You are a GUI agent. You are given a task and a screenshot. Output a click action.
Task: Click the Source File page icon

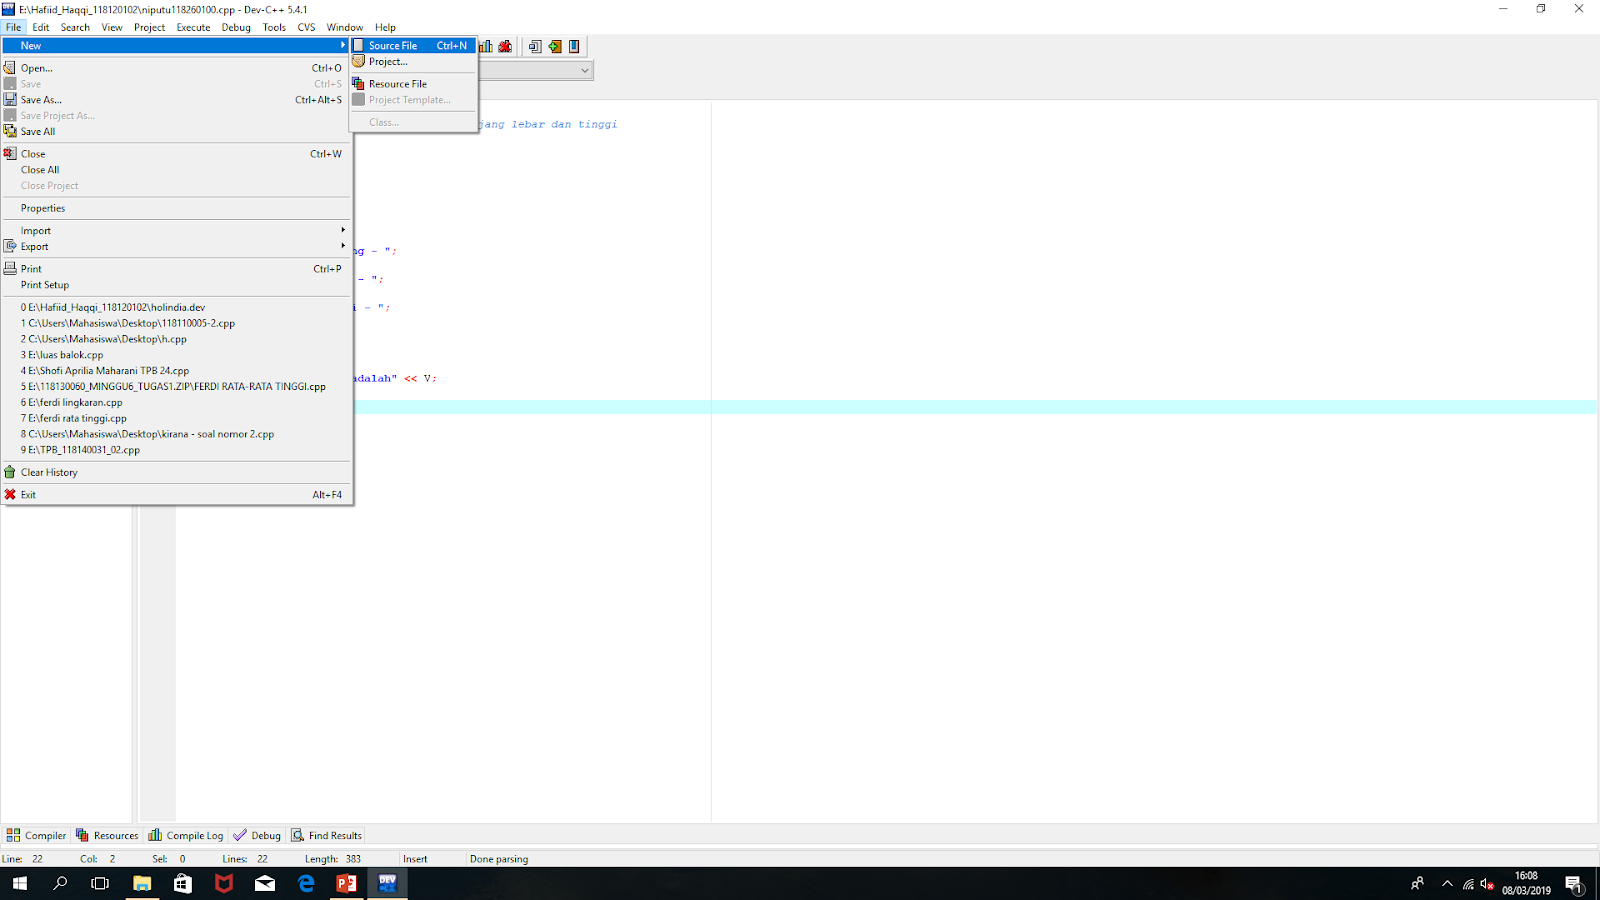(x=359, y=45)
